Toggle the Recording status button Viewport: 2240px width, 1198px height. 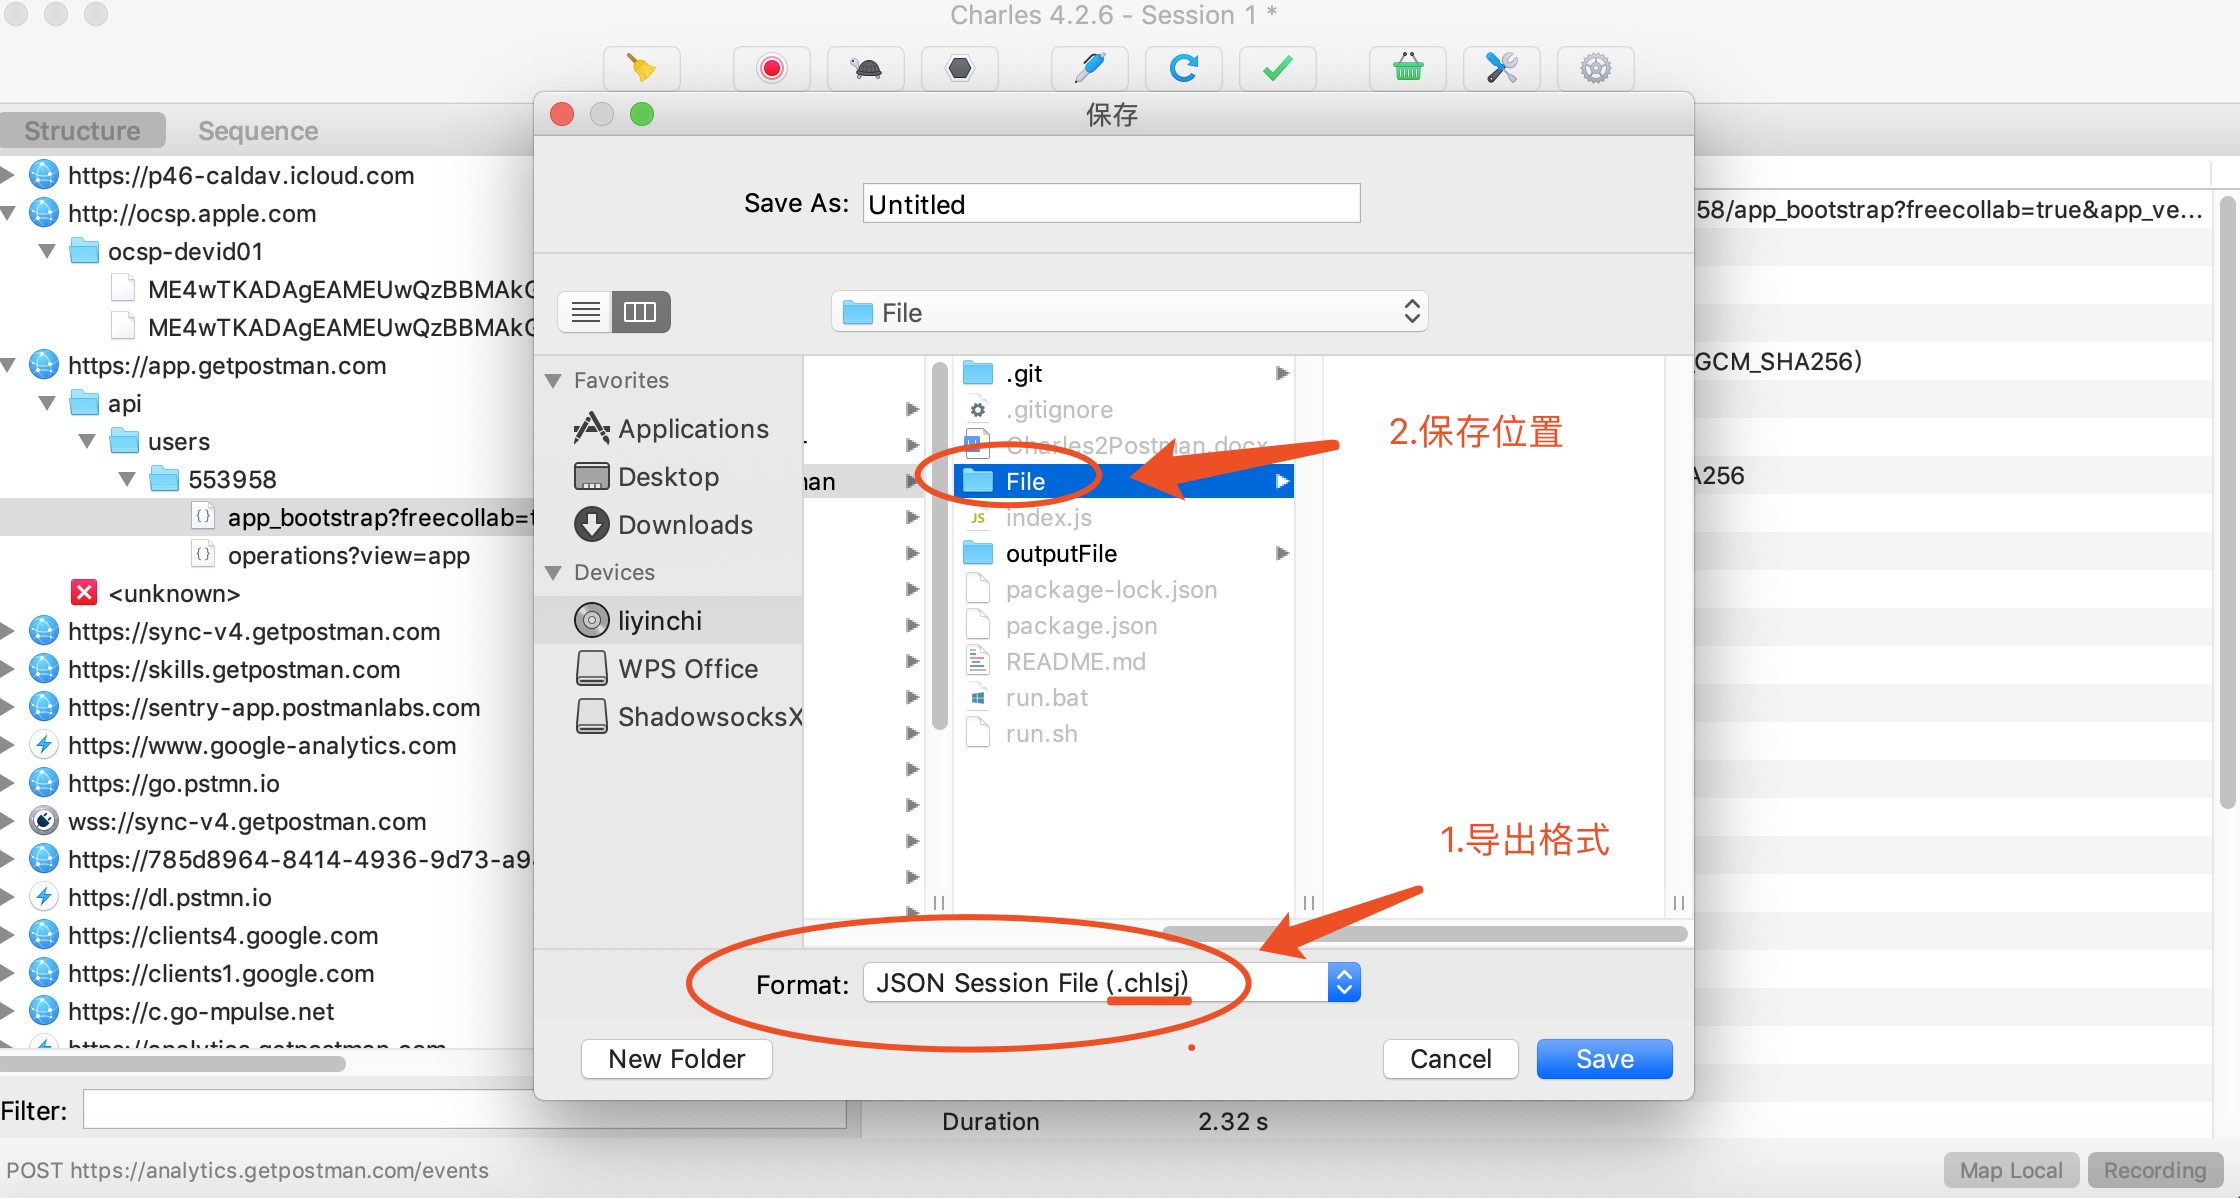(2154, 1170)
